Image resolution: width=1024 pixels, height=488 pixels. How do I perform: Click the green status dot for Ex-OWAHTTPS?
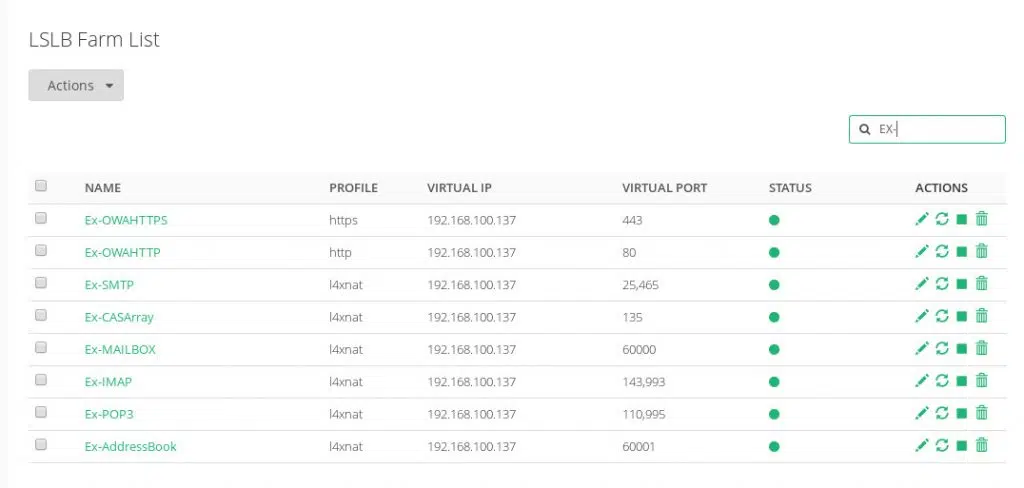(x=774, y=220)
